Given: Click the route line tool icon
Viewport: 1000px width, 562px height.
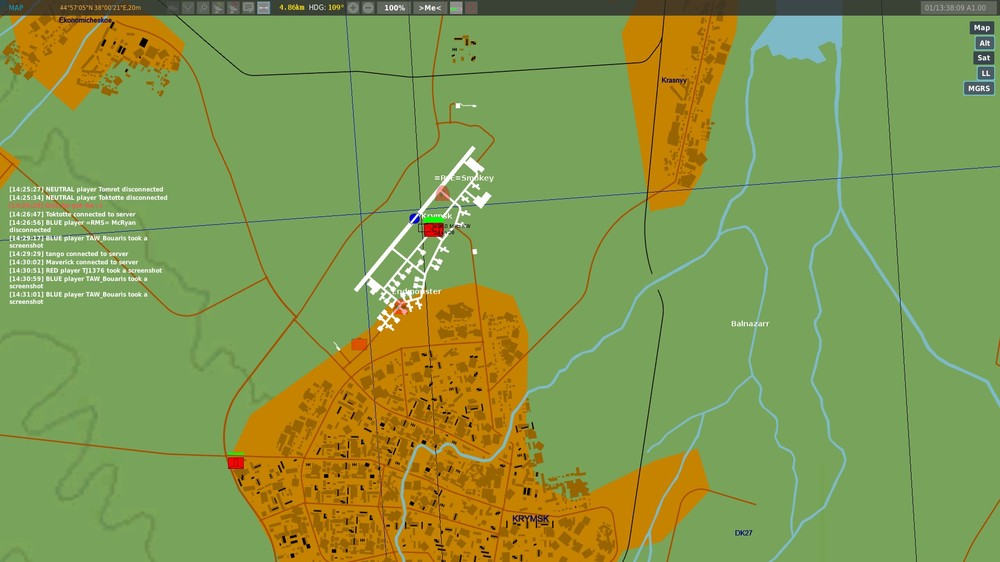Looking at the screenshot, I should tap(188, 8).
